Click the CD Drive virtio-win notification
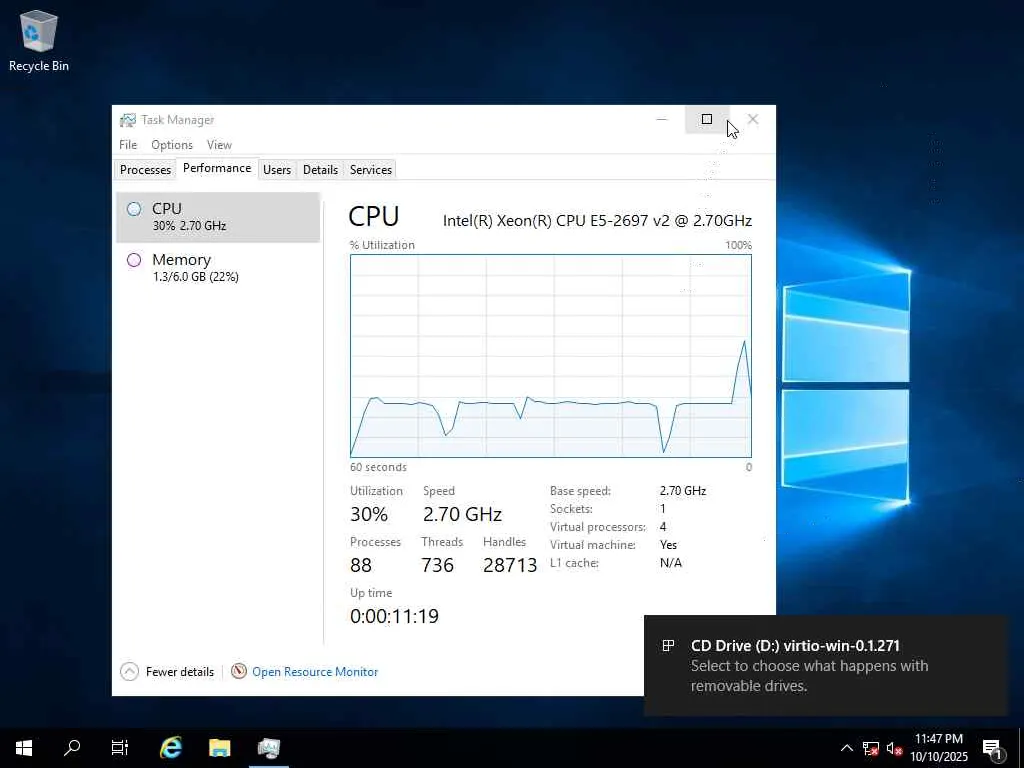This screenshot has width=1024, height=768. point(825,665)
